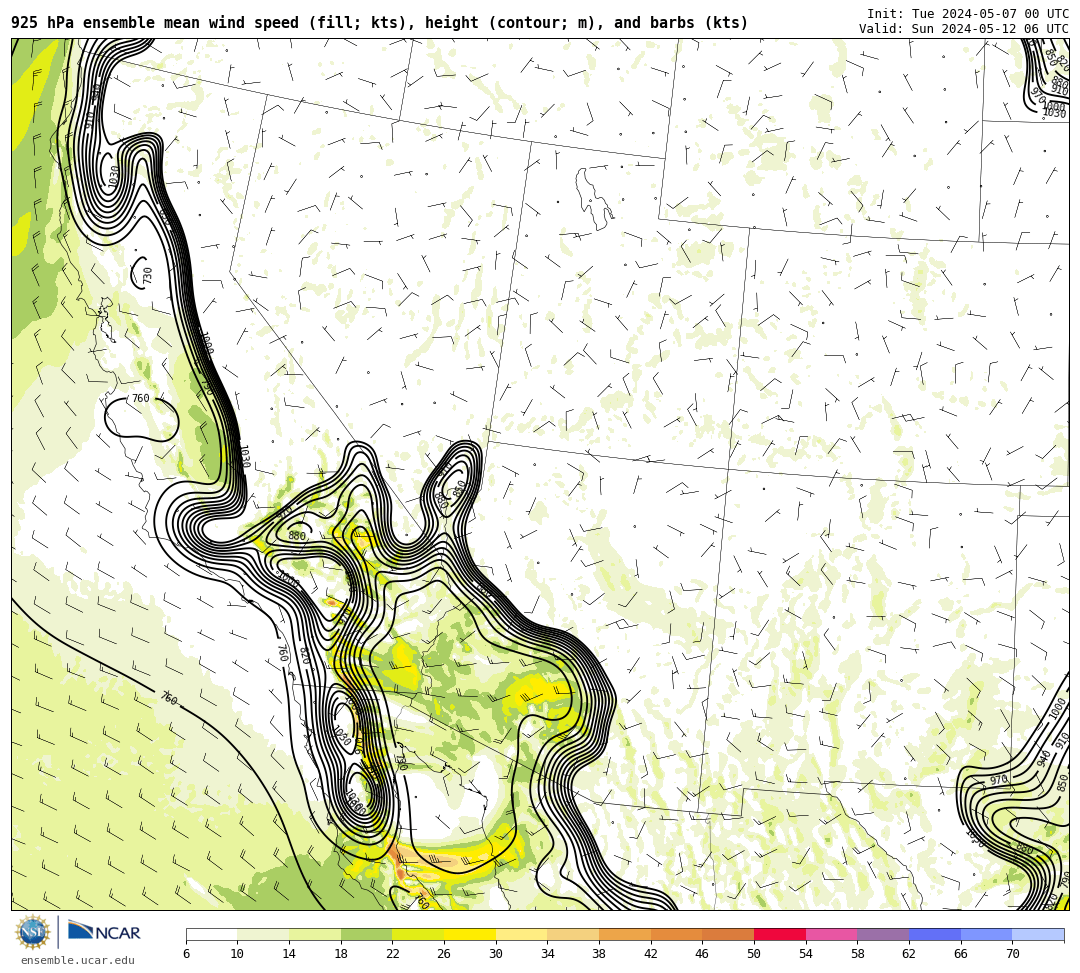The width and height of the screenshot is (1080, 973).
Task: Click the colorbar label 70
Action: click(1012, 954)
